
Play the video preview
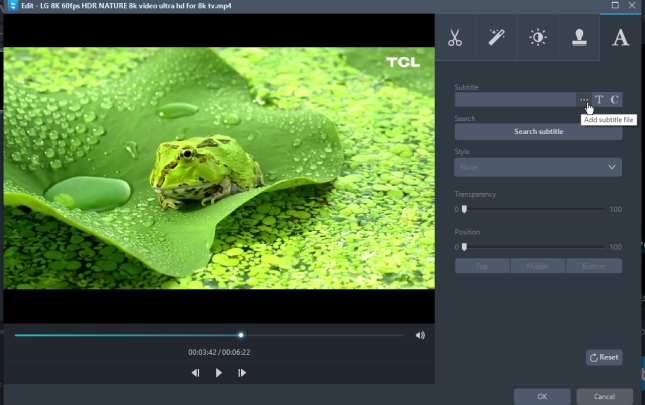tap(218, 373)
